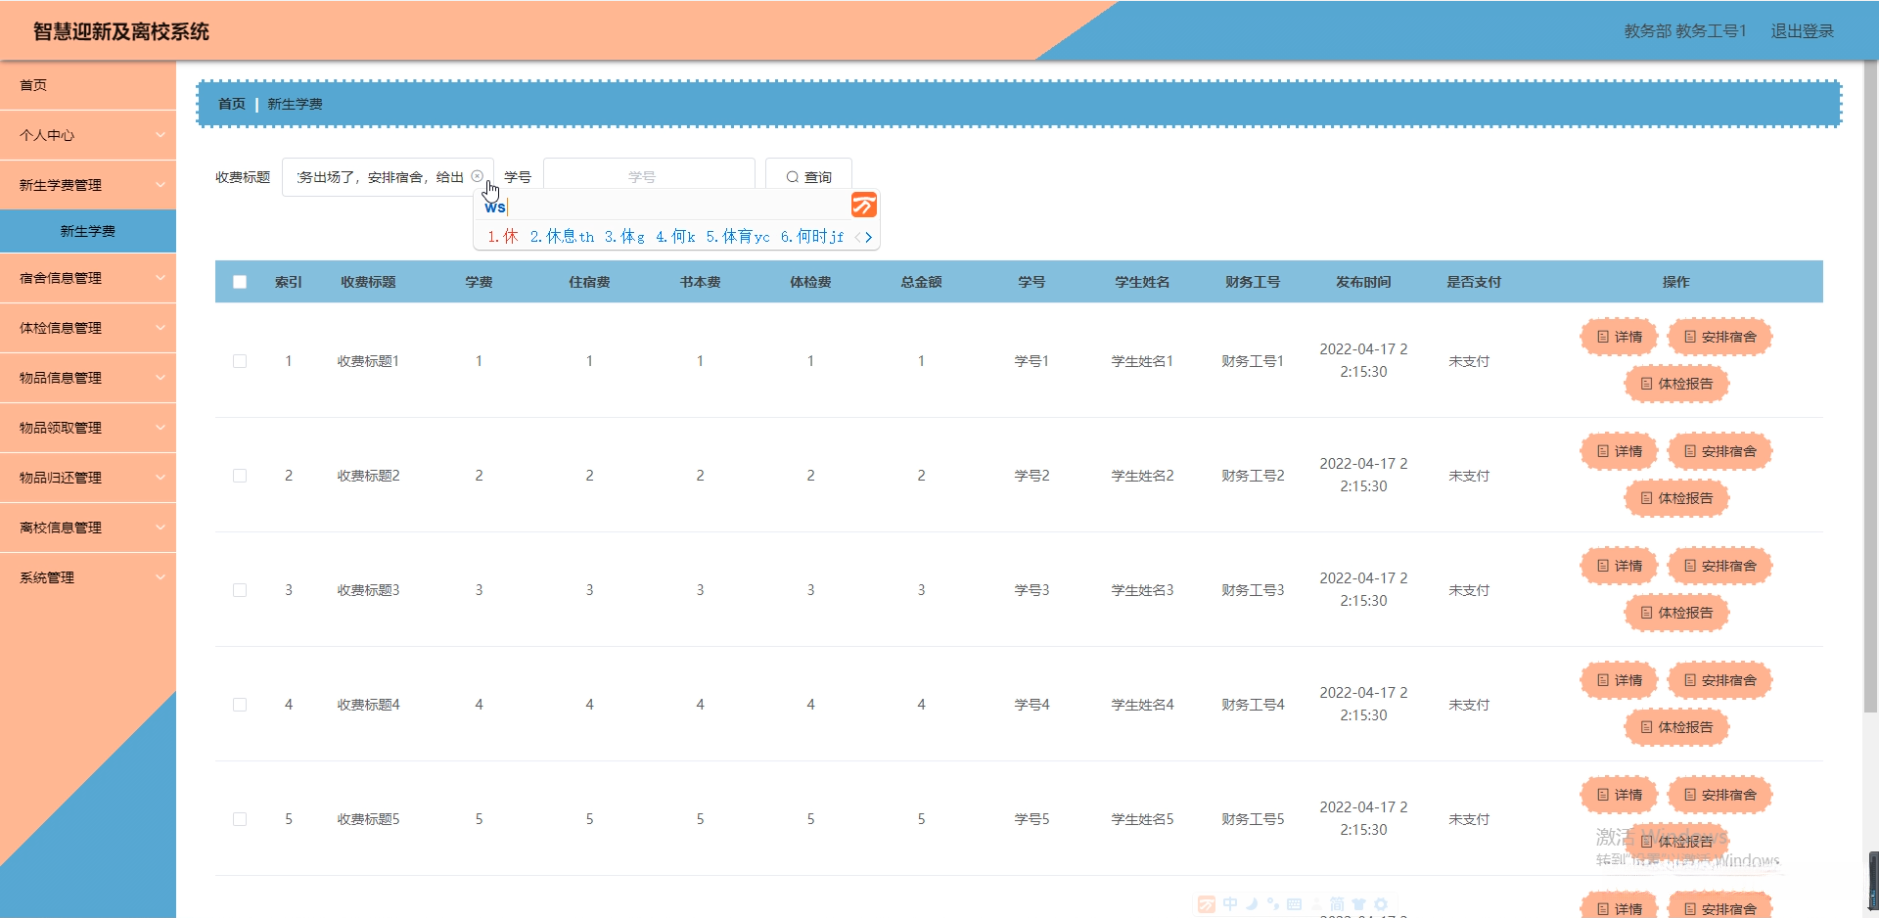
Task: Click 安排宿舍 for 收费标题2 row
Action: [x=1720, y=451]
